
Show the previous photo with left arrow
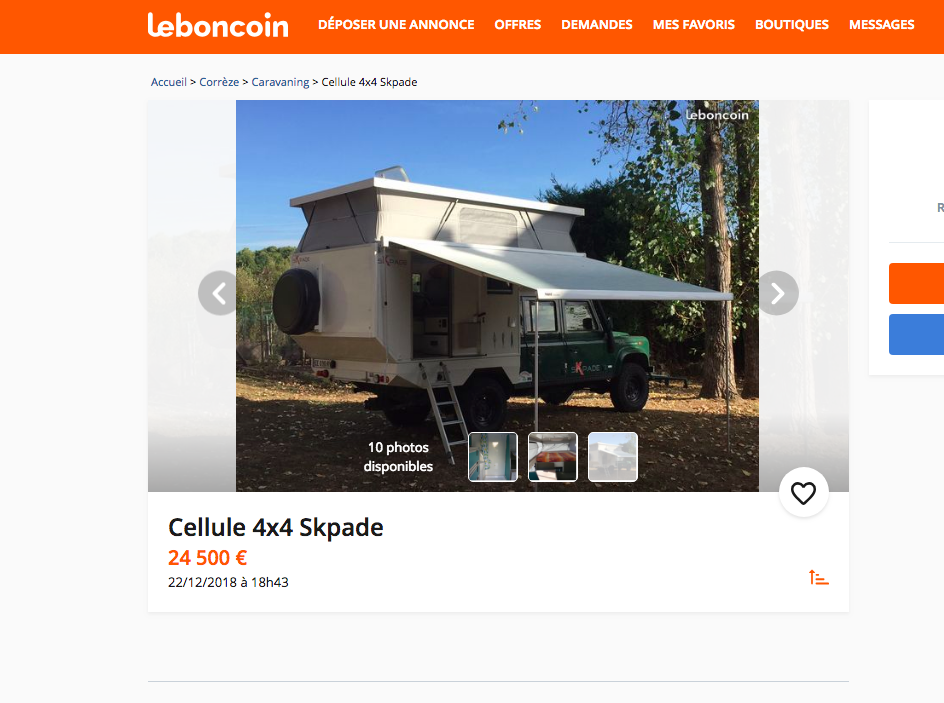219,293
